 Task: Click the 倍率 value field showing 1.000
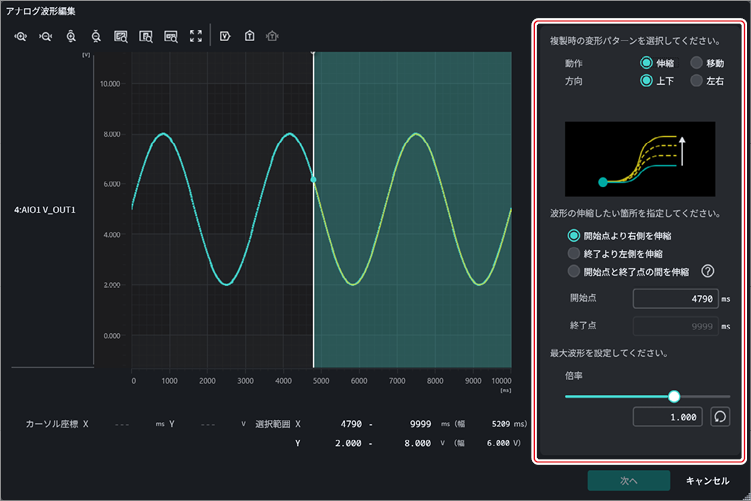click(x=668, y=417)
